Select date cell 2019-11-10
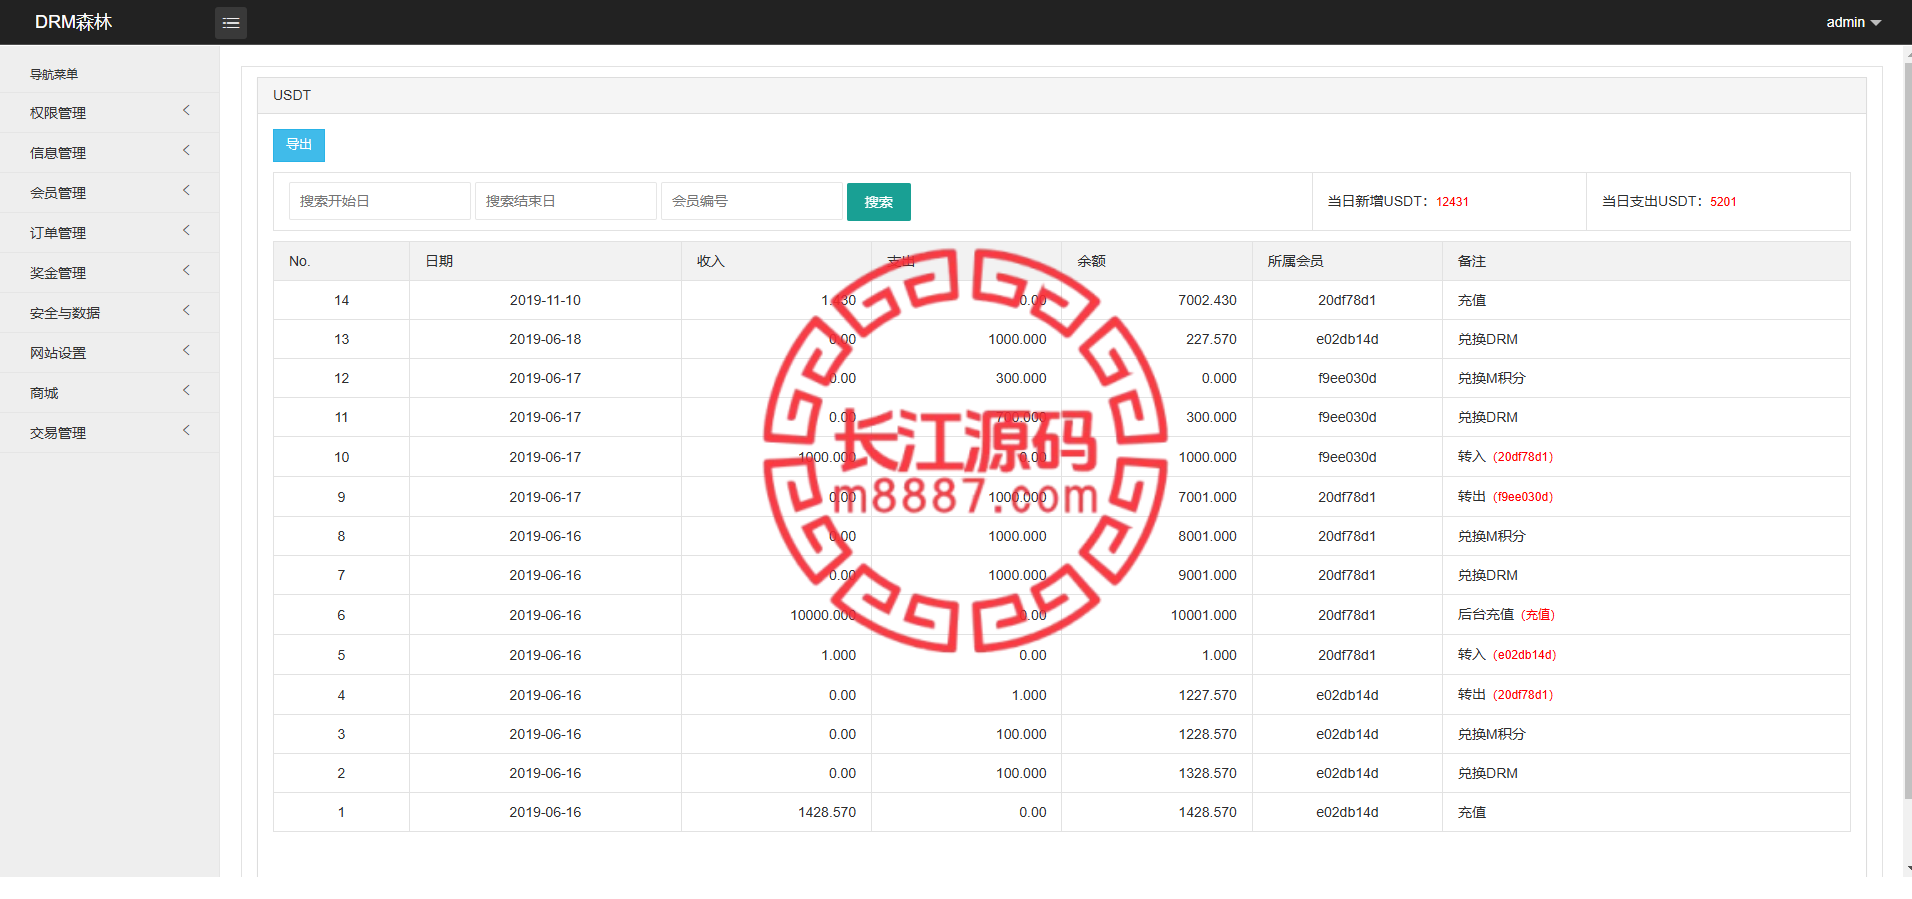1912x899 pixels. (x=545, y=300)
